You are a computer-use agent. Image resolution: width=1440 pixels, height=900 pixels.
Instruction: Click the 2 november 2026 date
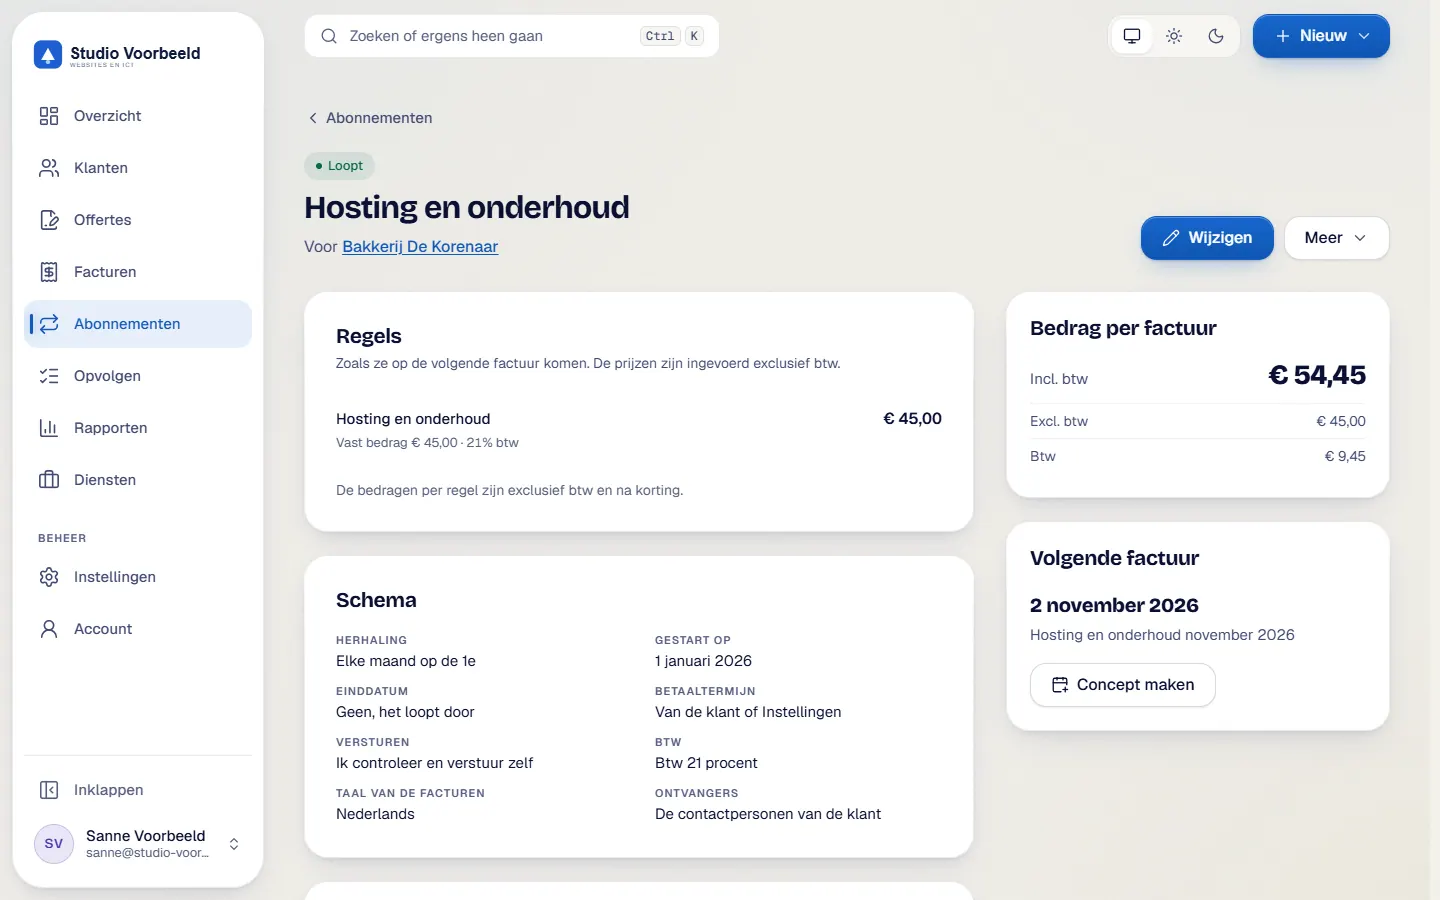[x=1114, y=605]
